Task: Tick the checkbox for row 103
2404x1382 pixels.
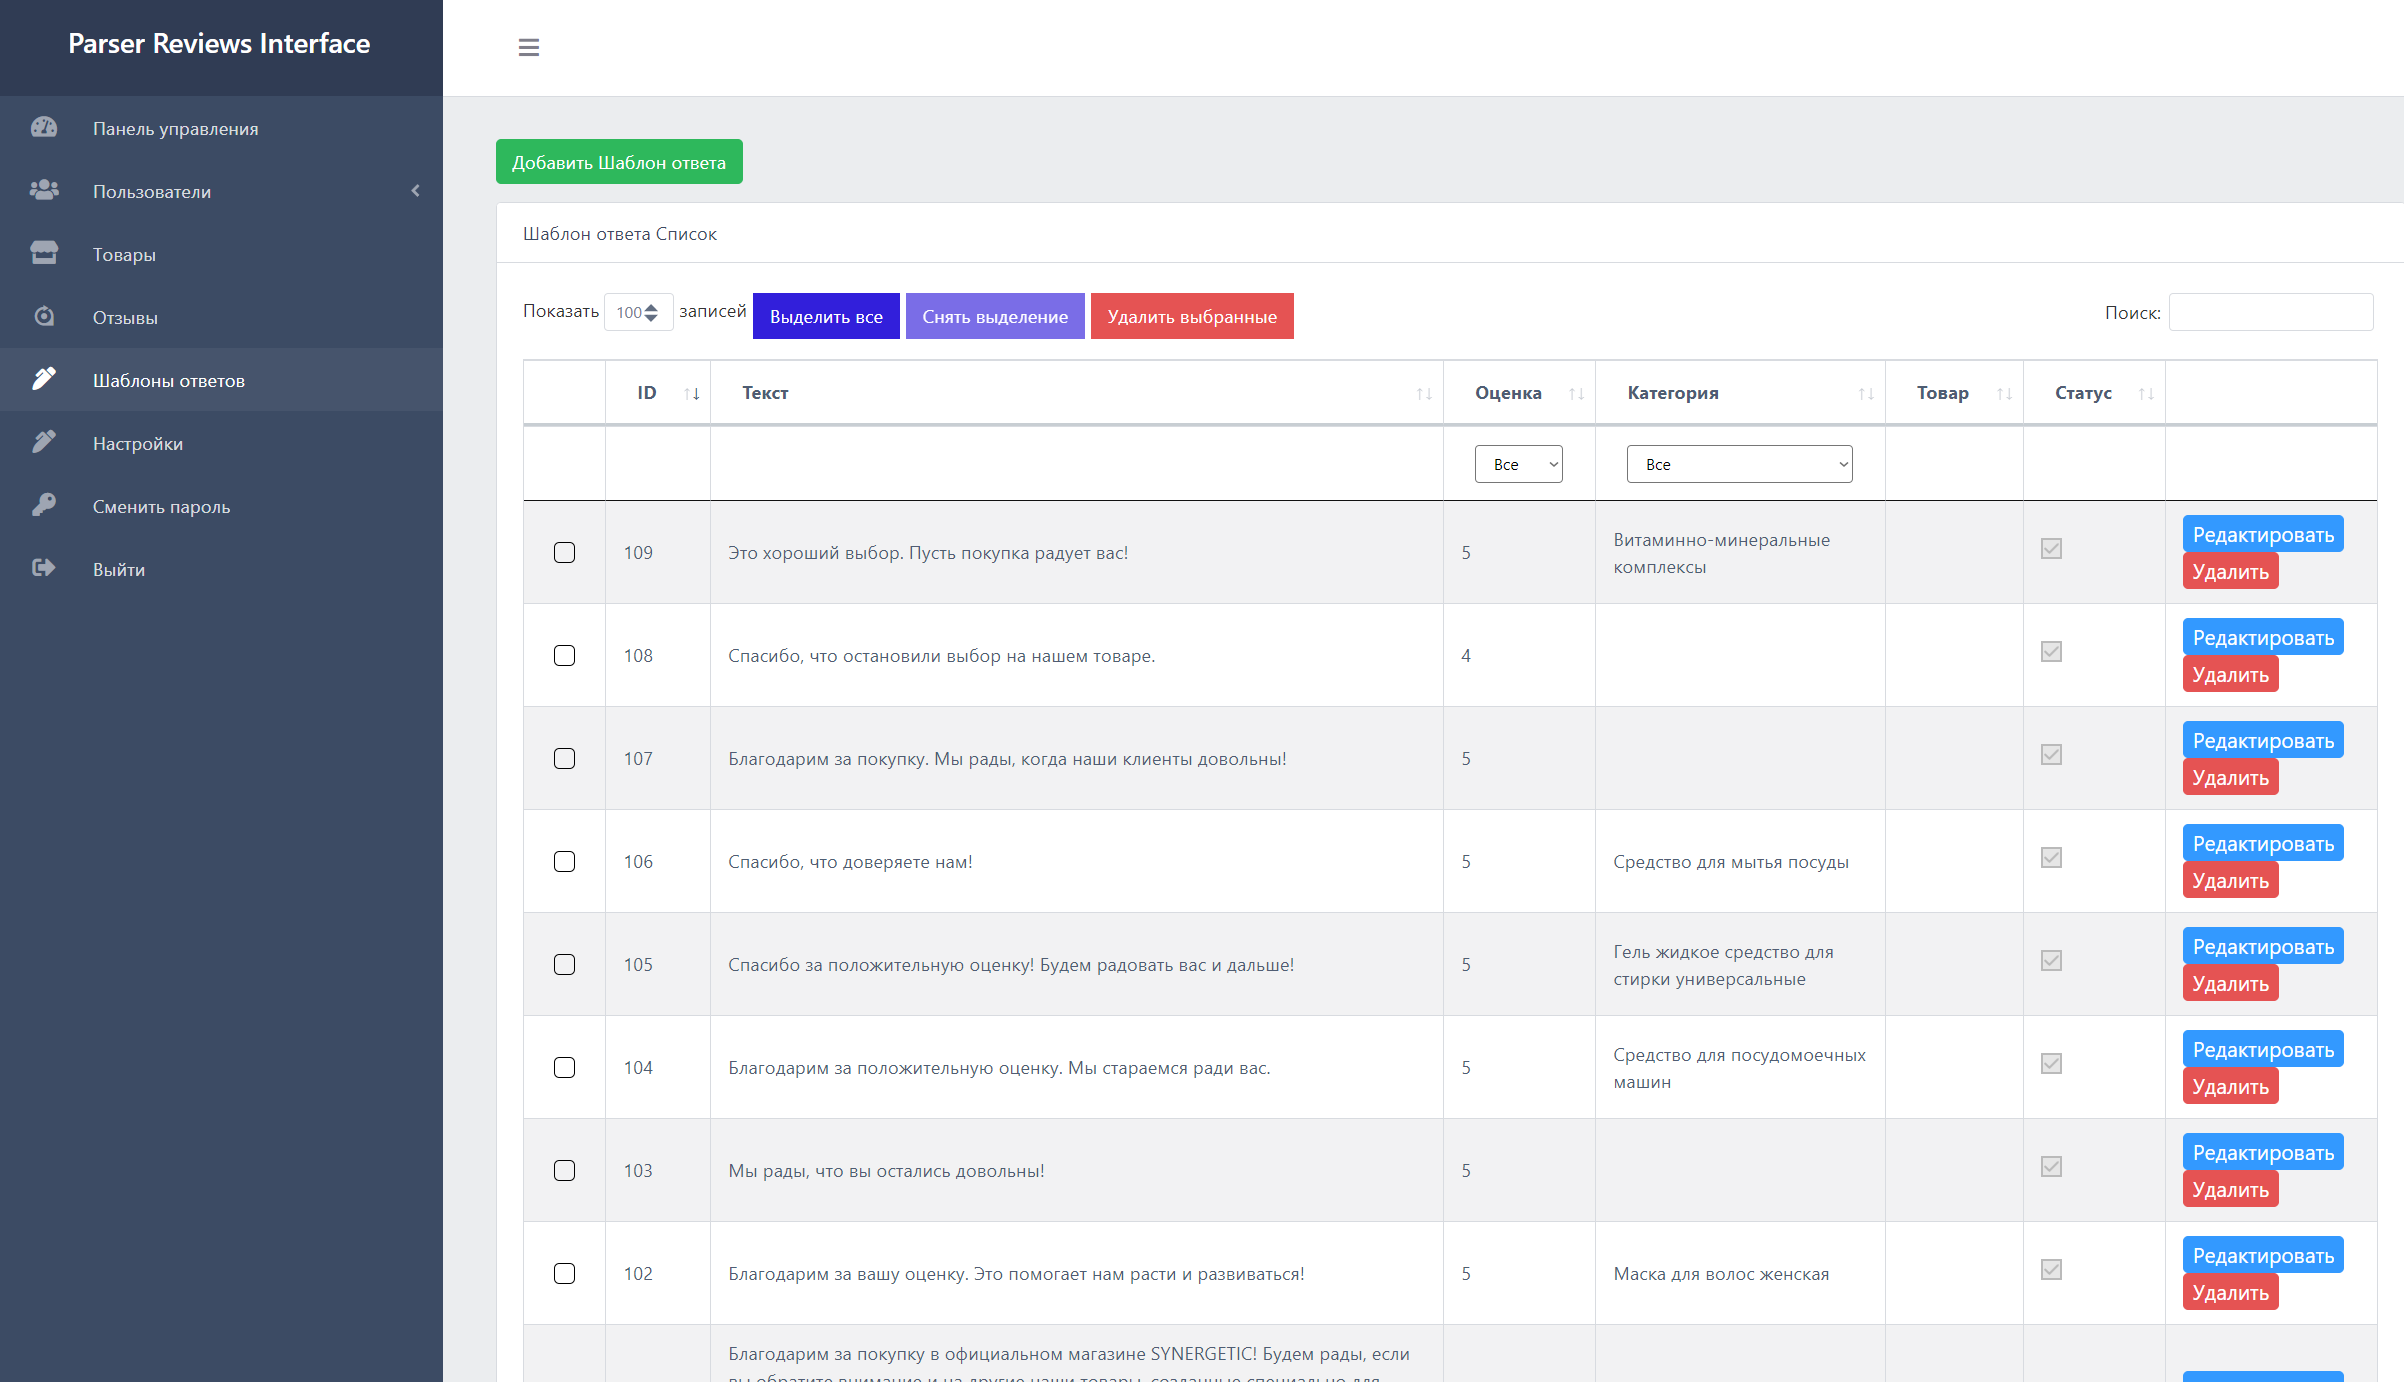Action: click(564, 1171)
